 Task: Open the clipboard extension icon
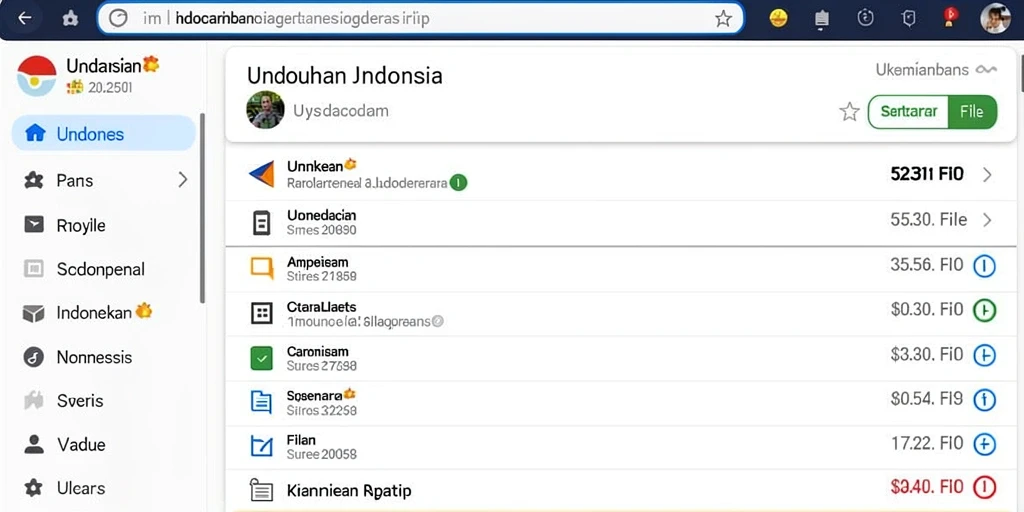click(x=822, y=19)
